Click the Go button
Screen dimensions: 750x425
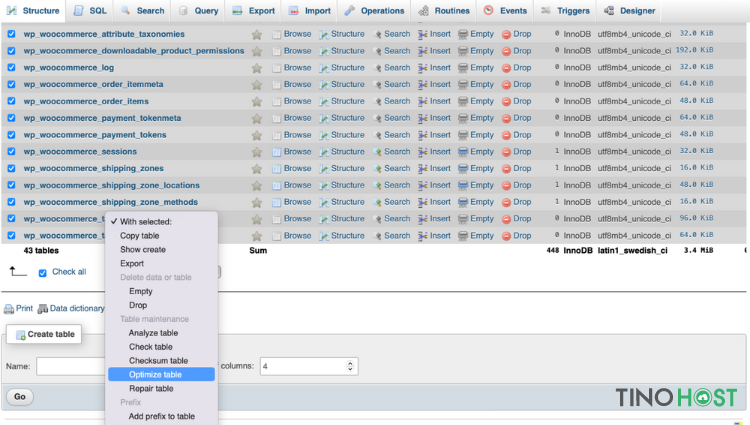(20, 396)
